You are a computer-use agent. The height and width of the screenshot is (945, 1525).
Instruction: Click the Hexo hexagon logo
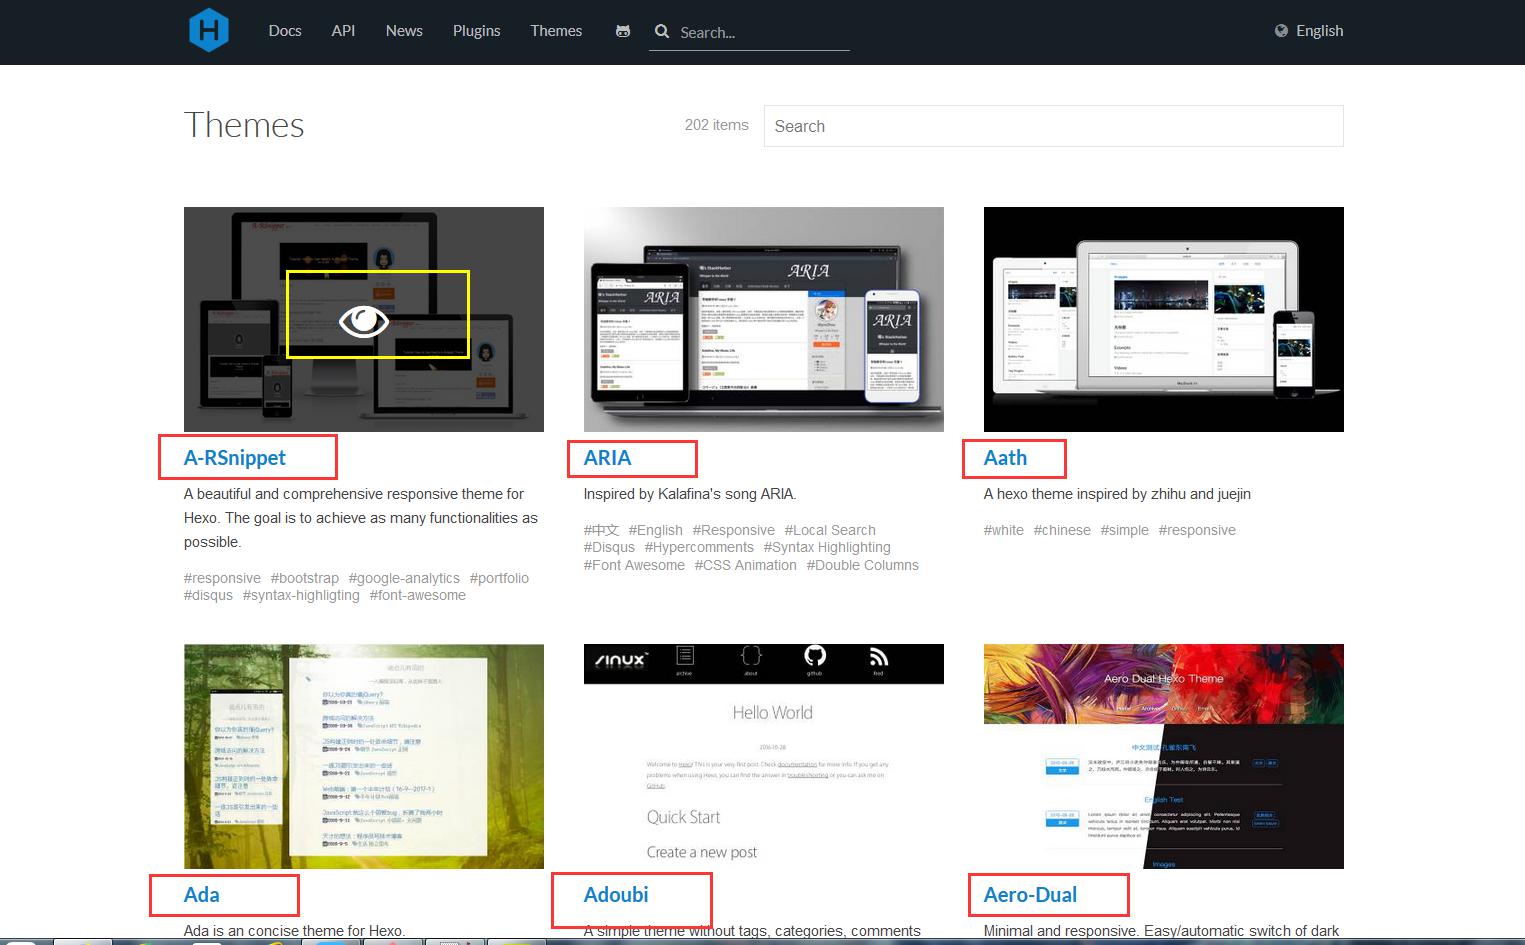[x=209, y=29]
